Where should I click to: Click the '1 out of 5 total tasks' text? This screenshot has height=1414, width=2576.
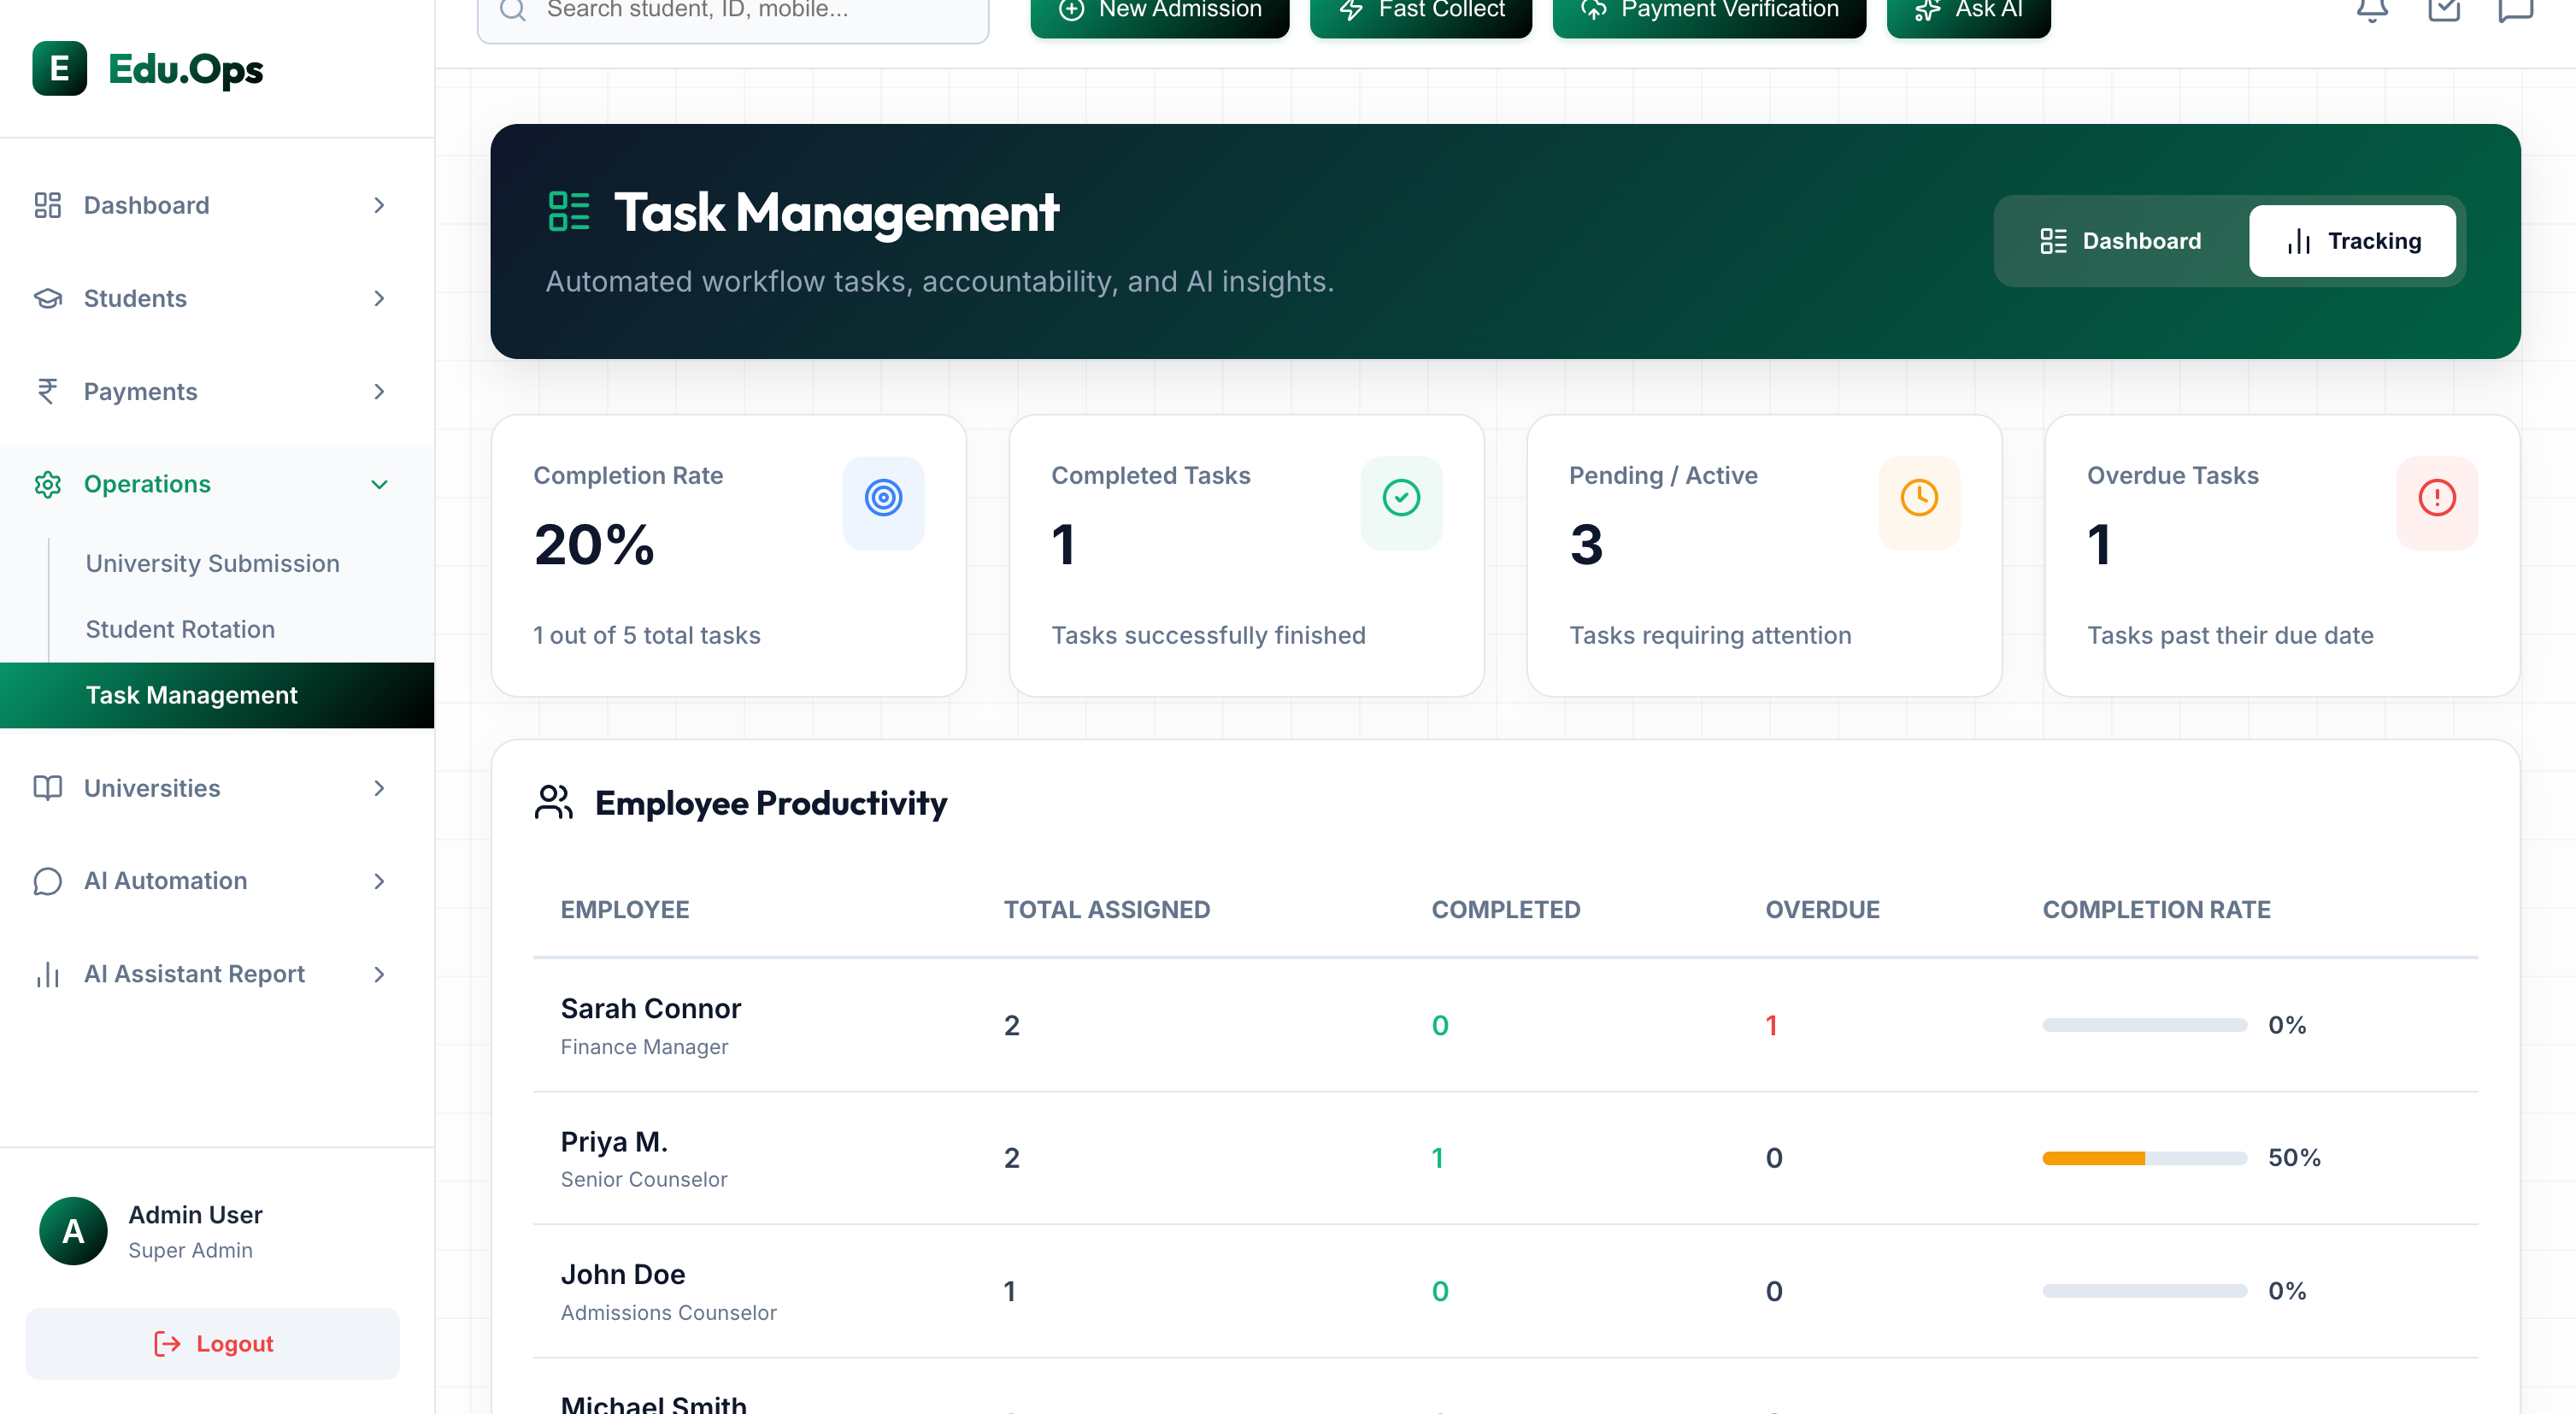click(x=647, y=635)
